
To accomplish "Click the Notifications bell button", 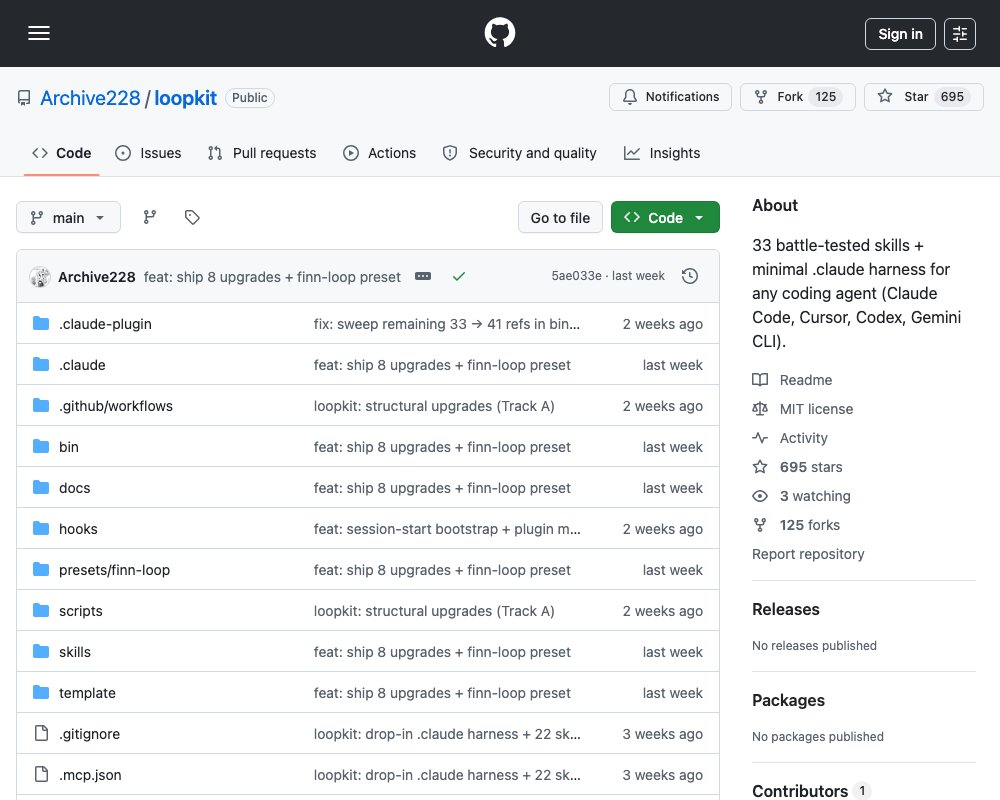I will (x=670, y=97).
